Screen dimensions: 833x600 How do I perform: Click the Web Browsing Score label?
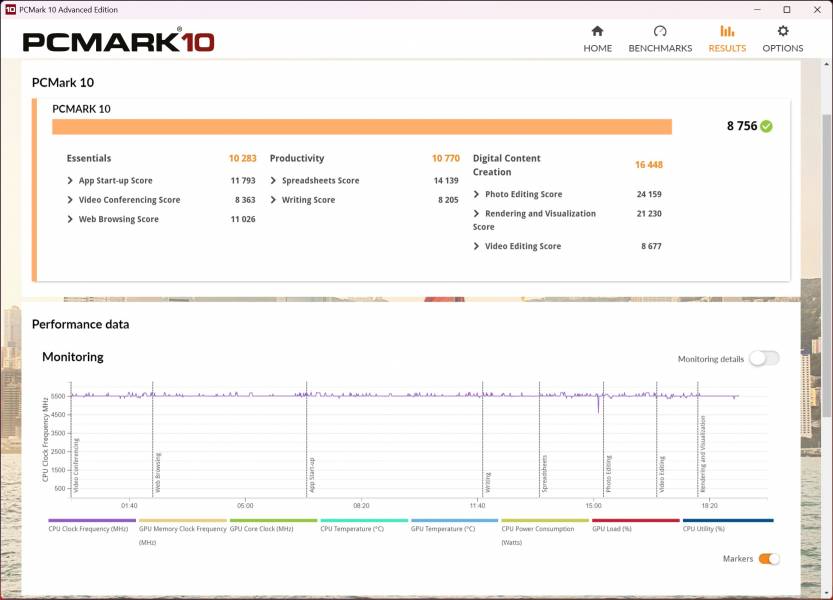[x=118, y=219]
